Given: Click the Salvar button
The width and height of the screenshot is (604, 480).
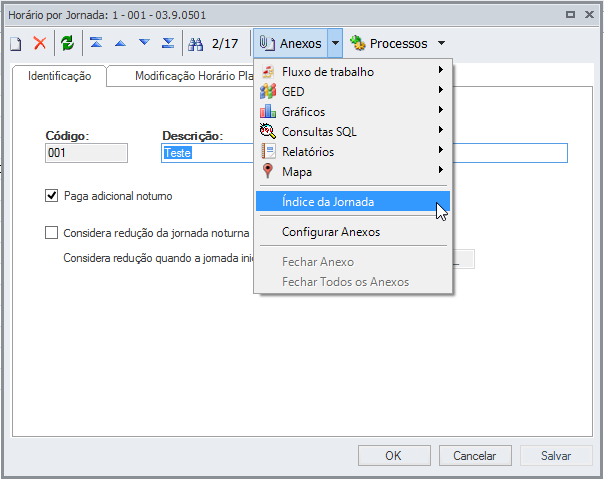Looking at the screenshot, I should point(556,456).
